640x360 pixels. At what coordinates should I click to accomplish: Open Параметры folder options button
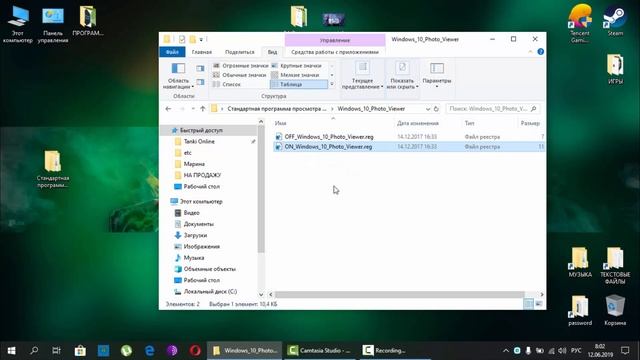point(437,75)
